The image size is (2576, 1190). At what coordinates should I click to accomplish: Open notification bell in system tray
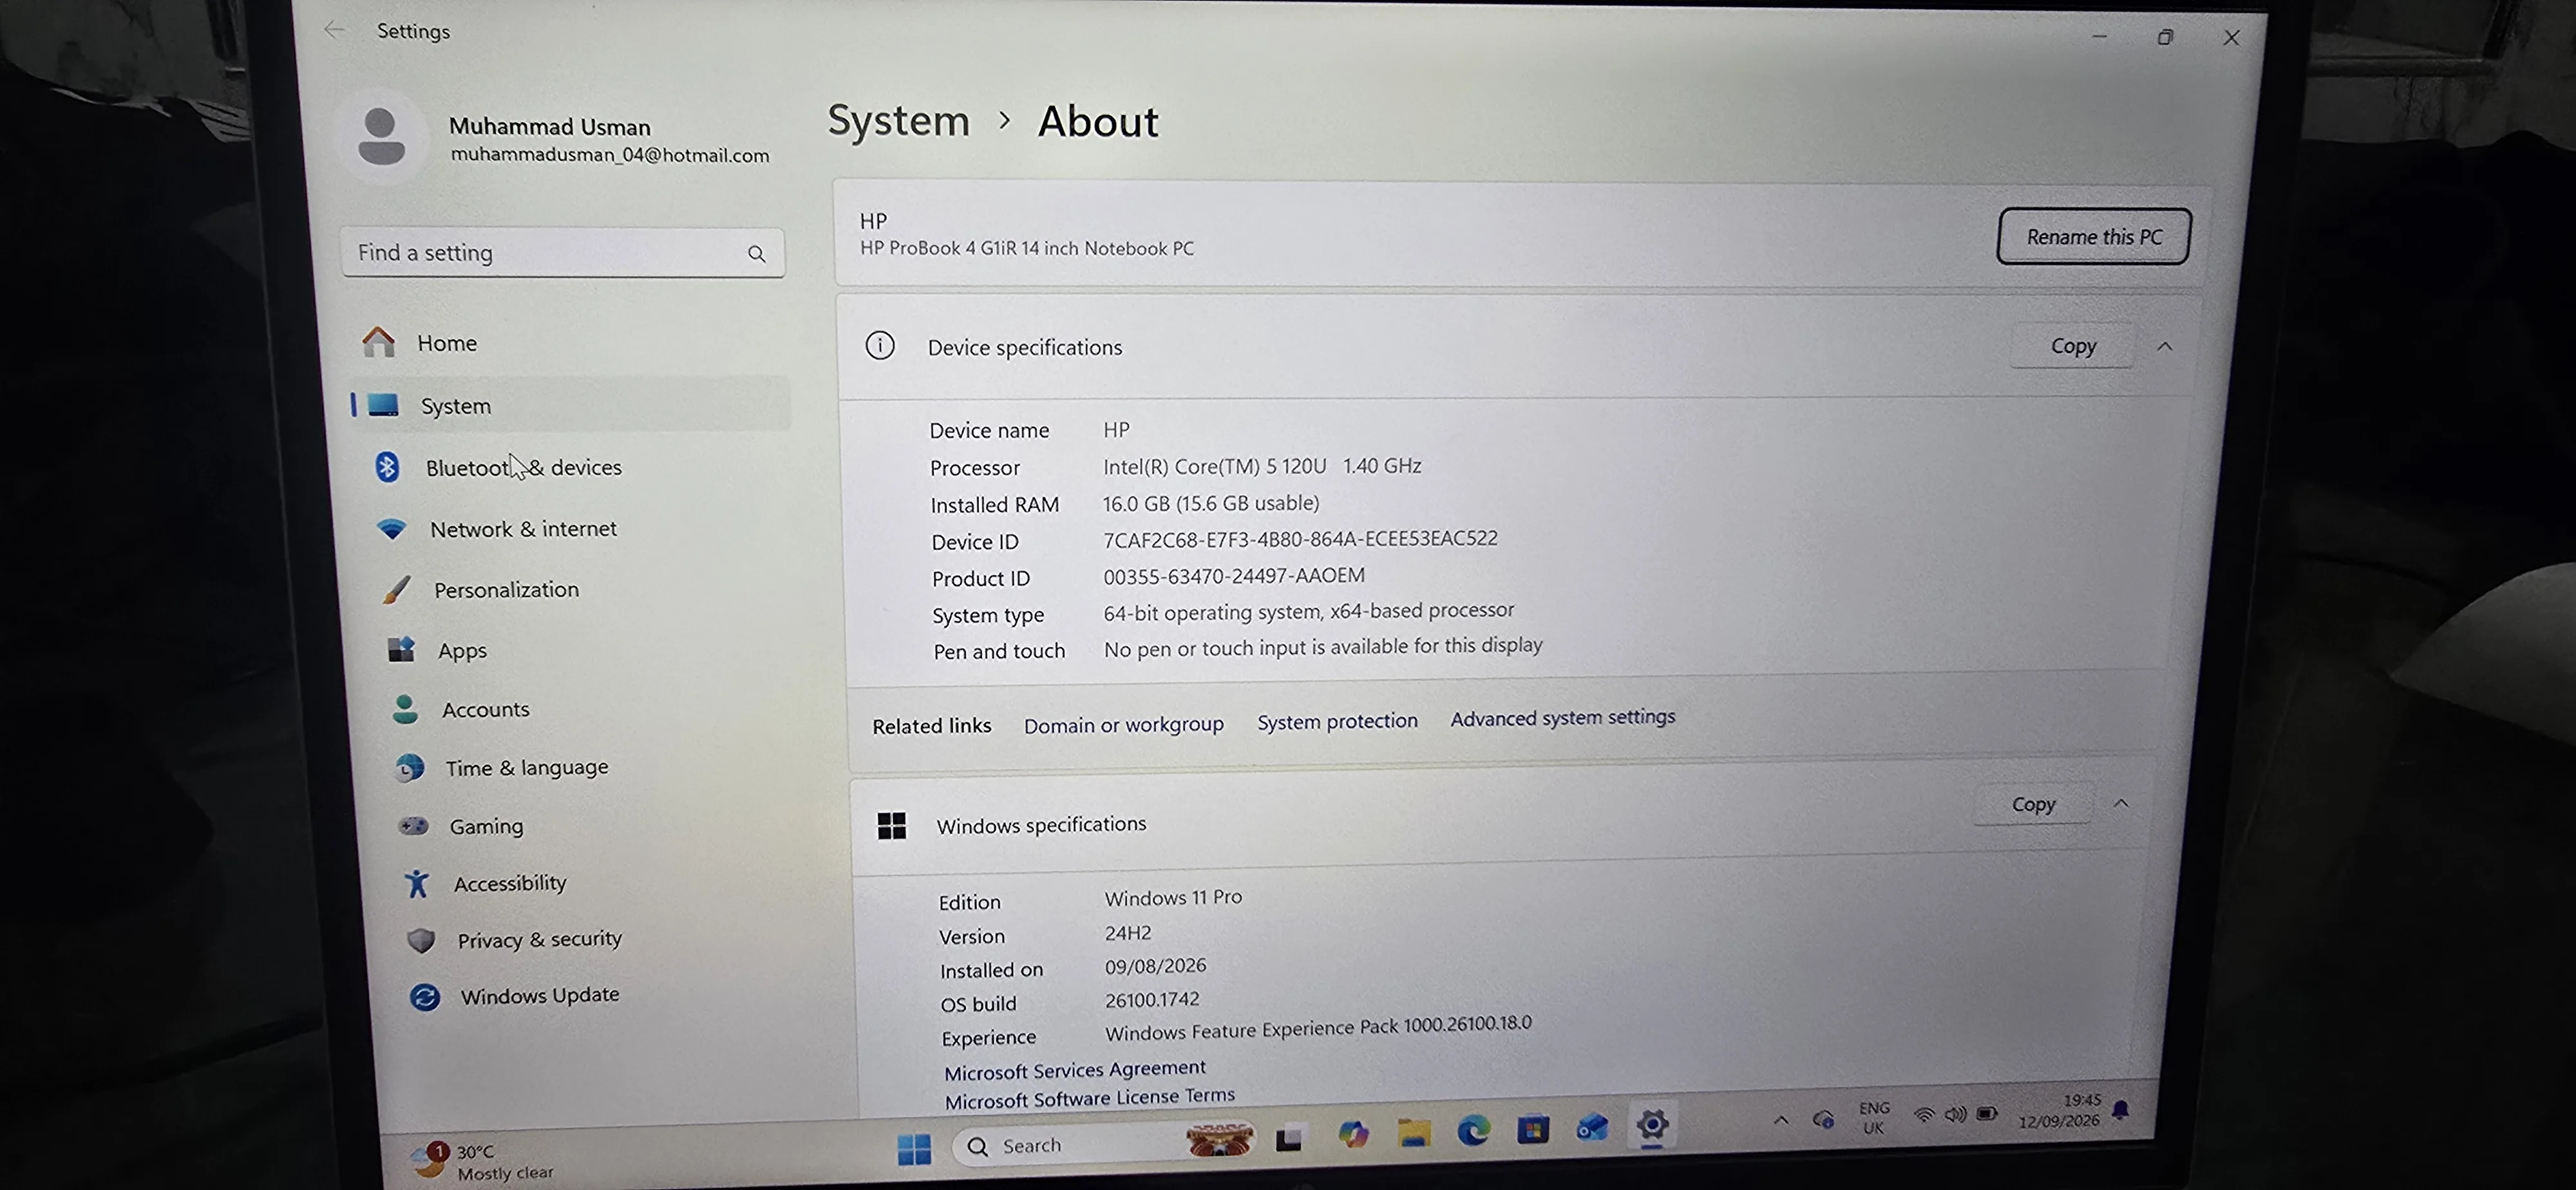pos(2120,1109)
